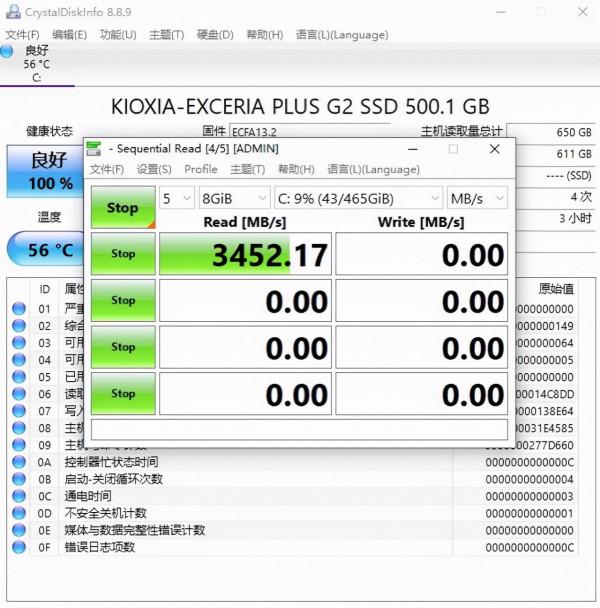Click the CrystalDiskMark app icon in title bar
The width and height of the screenshot is (600, 608).
(95, 149)
